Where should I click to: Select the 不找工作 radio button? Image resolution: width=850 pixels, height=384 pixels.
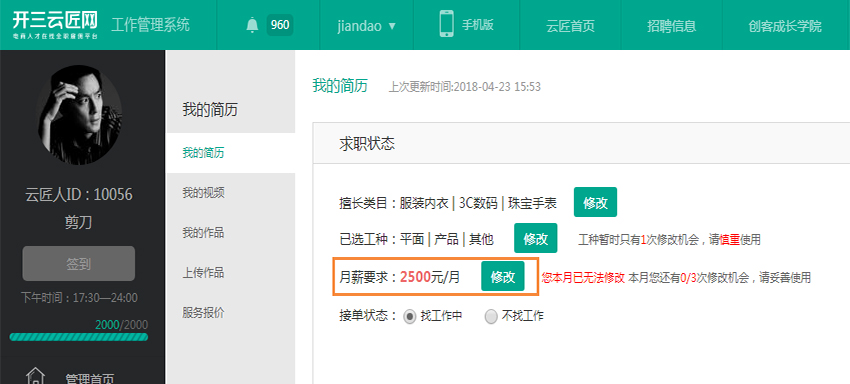pos(491,316)
